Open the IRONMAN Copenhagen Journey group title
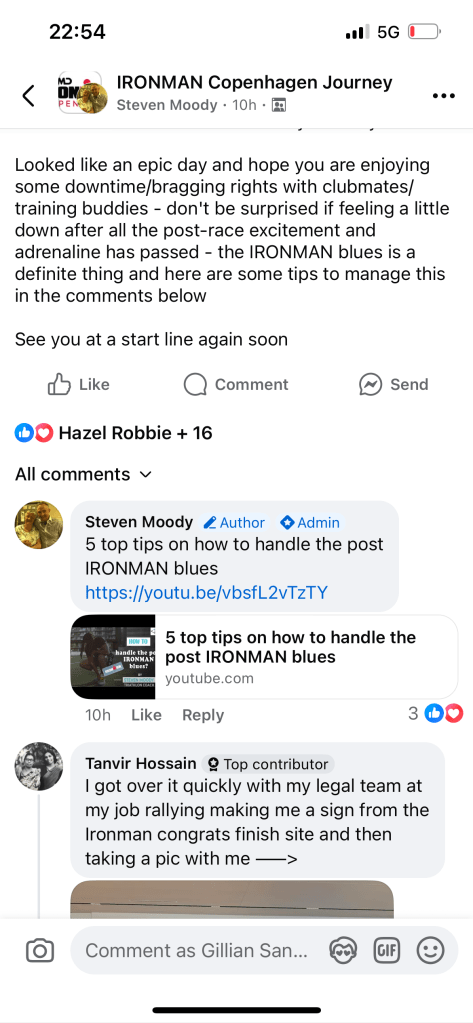Viewport: 473px width, 1023px height. tap(254, 83)
